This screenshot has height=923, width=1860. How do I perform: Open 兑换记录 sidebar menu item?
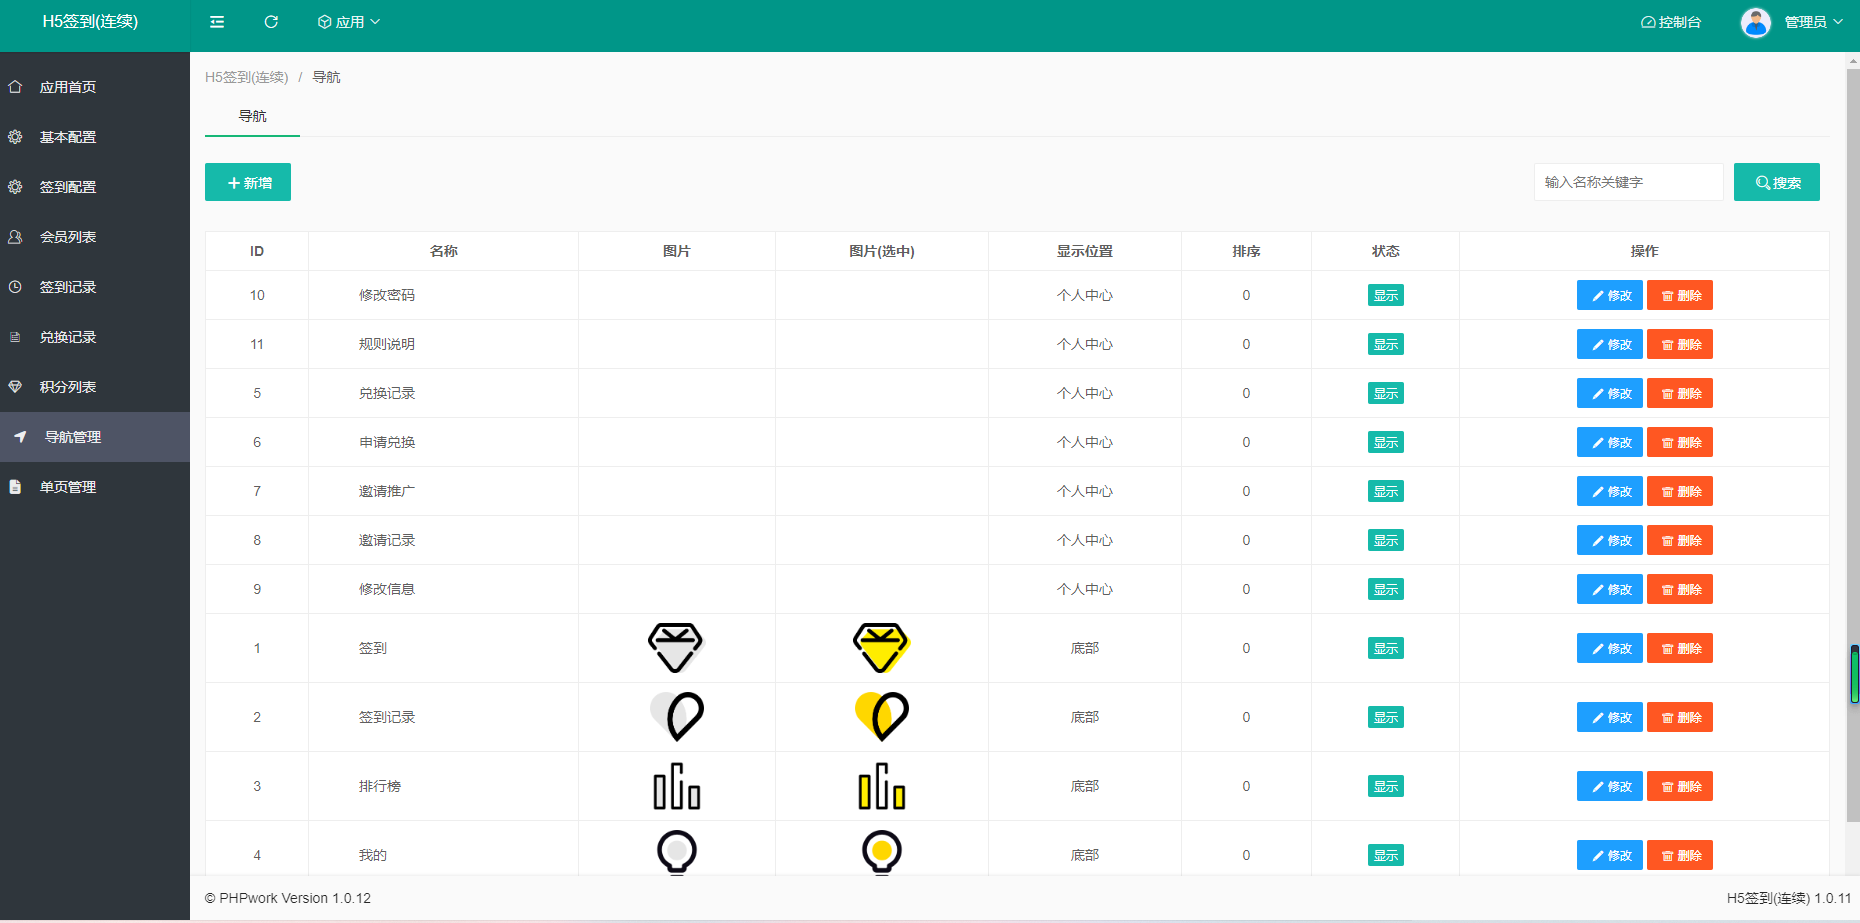click(x=95, y=337)
